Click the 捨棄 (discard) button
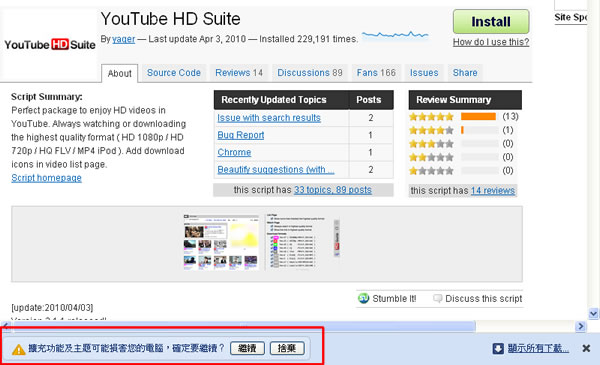Viewport: 600px width, 365px height. (x=287, y=348)
